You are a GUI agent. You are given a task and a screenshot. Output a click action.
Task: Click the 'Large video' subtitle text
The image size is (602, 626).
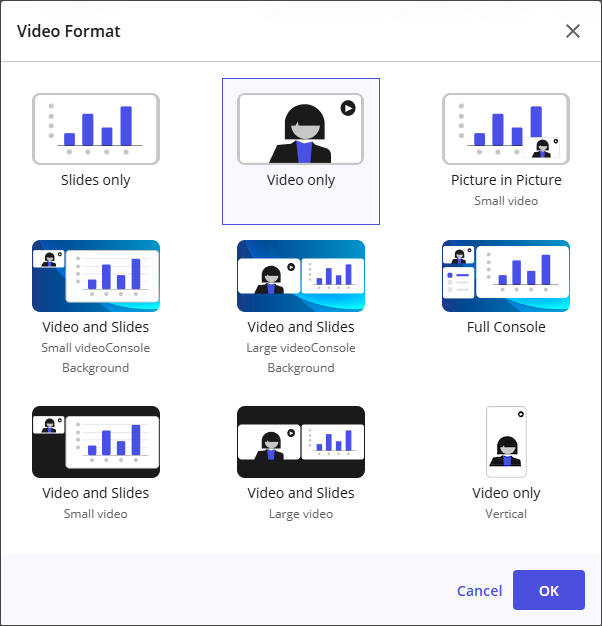[301, 514]
